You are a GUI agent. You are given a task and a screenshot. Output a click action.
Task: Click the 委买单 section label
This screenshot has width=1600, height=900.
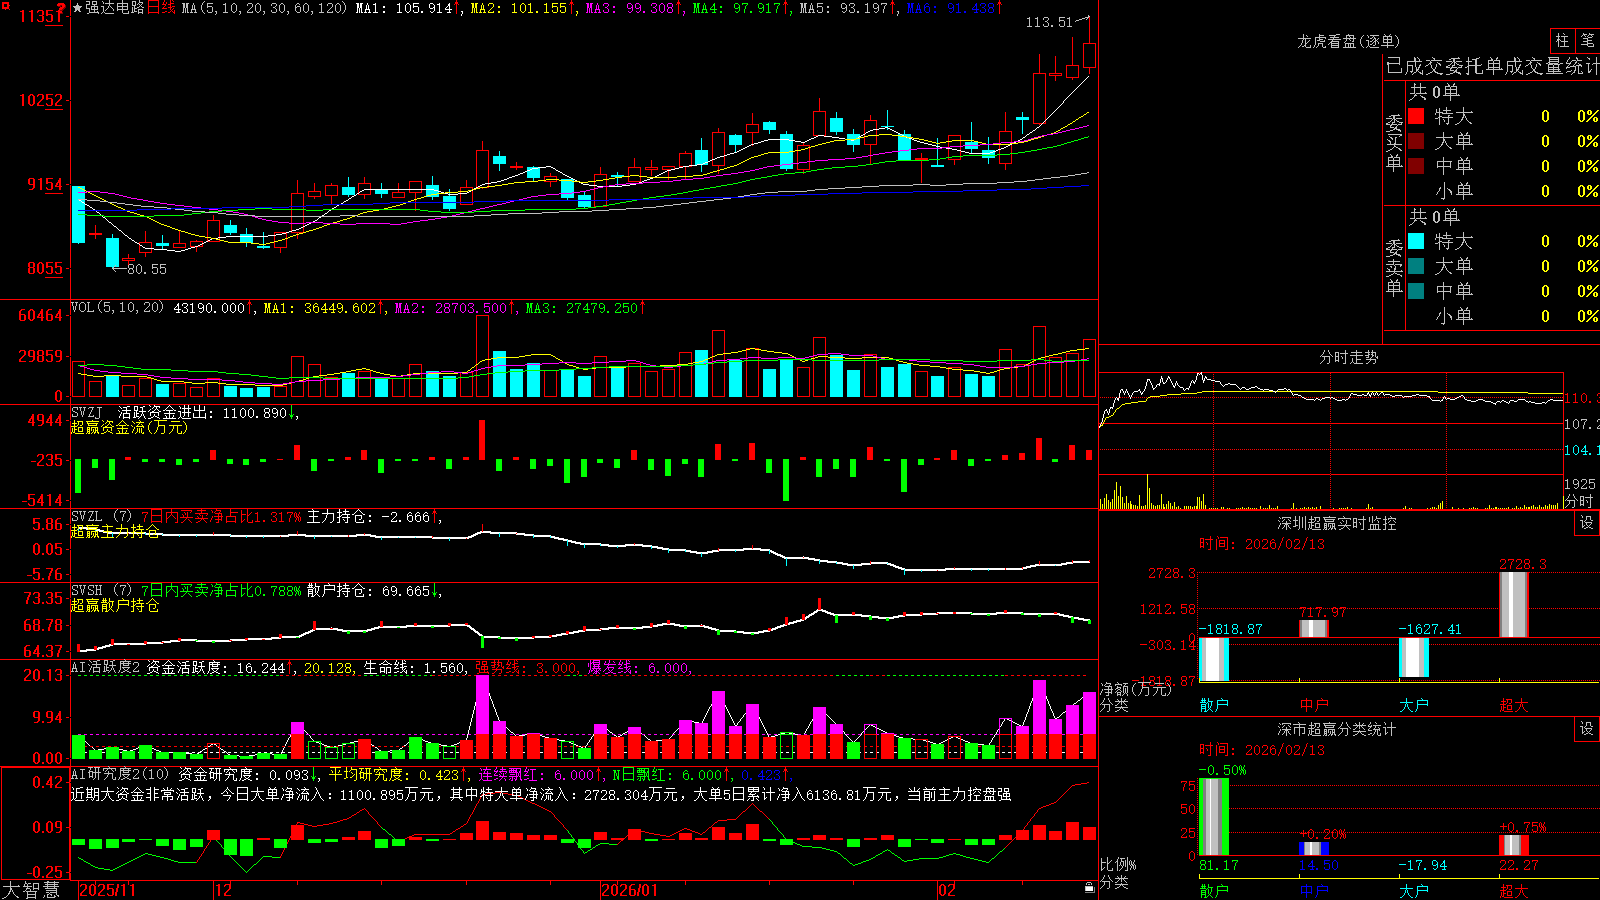1394,142
